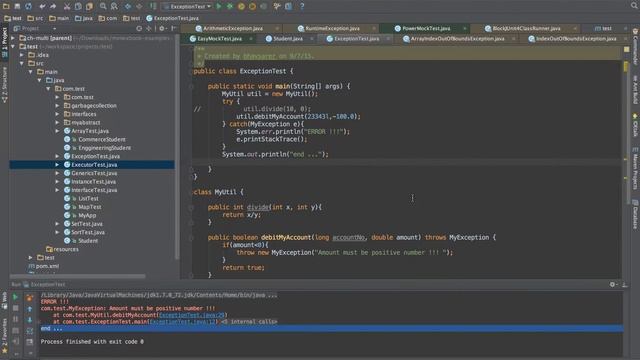Open the Project Structure toolbar icon
The width and height of the screenshot is (640, 360).
[x=288, y=6]
